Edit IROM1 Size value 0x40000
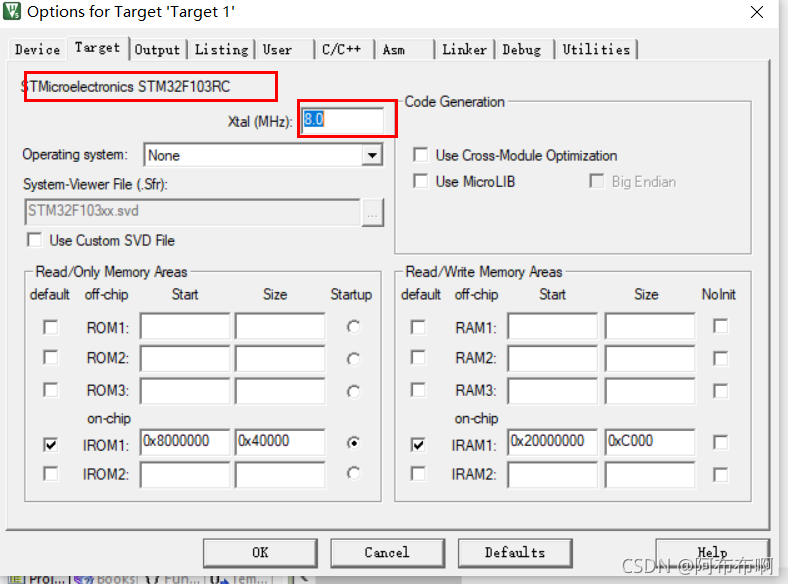The height and width of the screenshot is (584, 788). click(280, 442)
